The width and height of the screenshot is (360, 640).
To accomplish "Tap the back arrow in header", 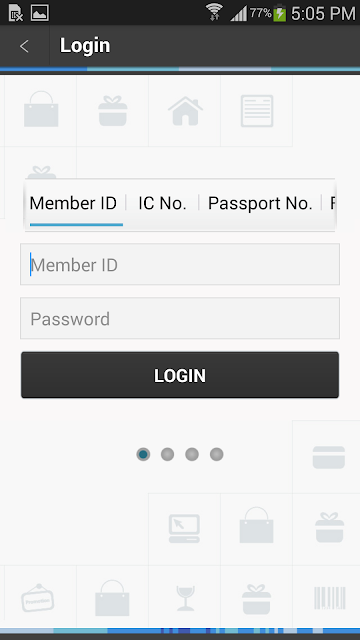I will (24, 46).
